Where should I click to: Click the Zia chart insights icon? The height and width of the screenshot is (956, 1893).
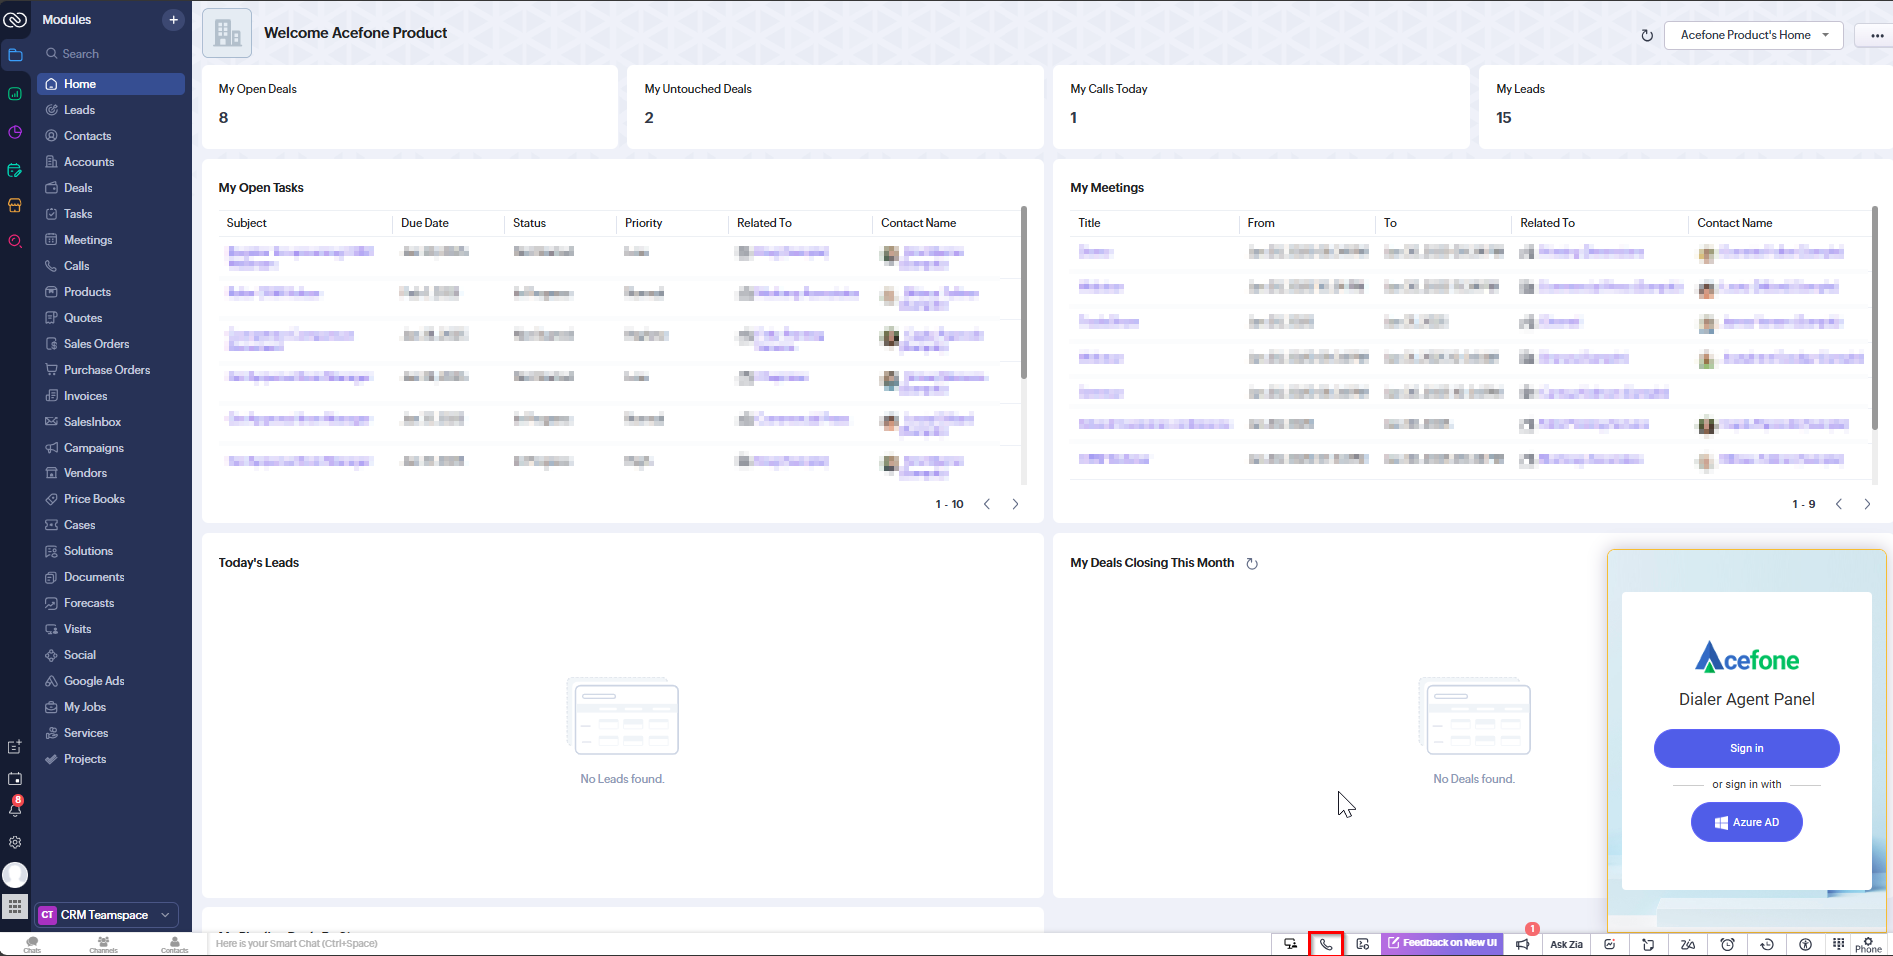tap(1609, 944)
